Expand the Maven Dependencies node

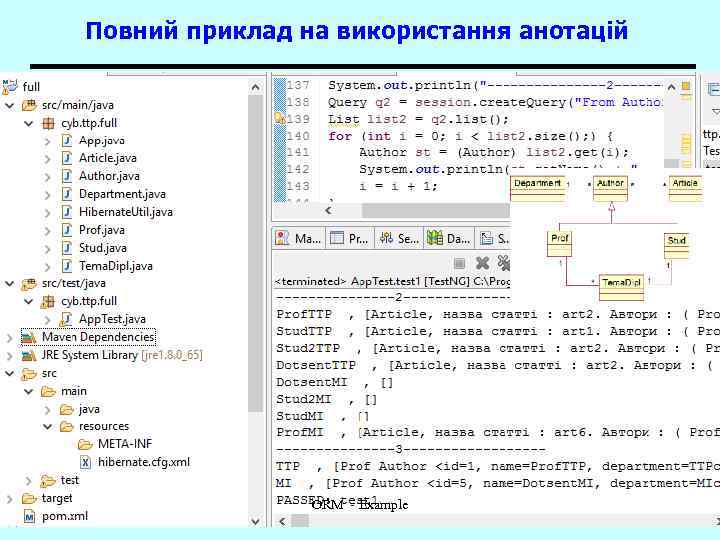10,338
